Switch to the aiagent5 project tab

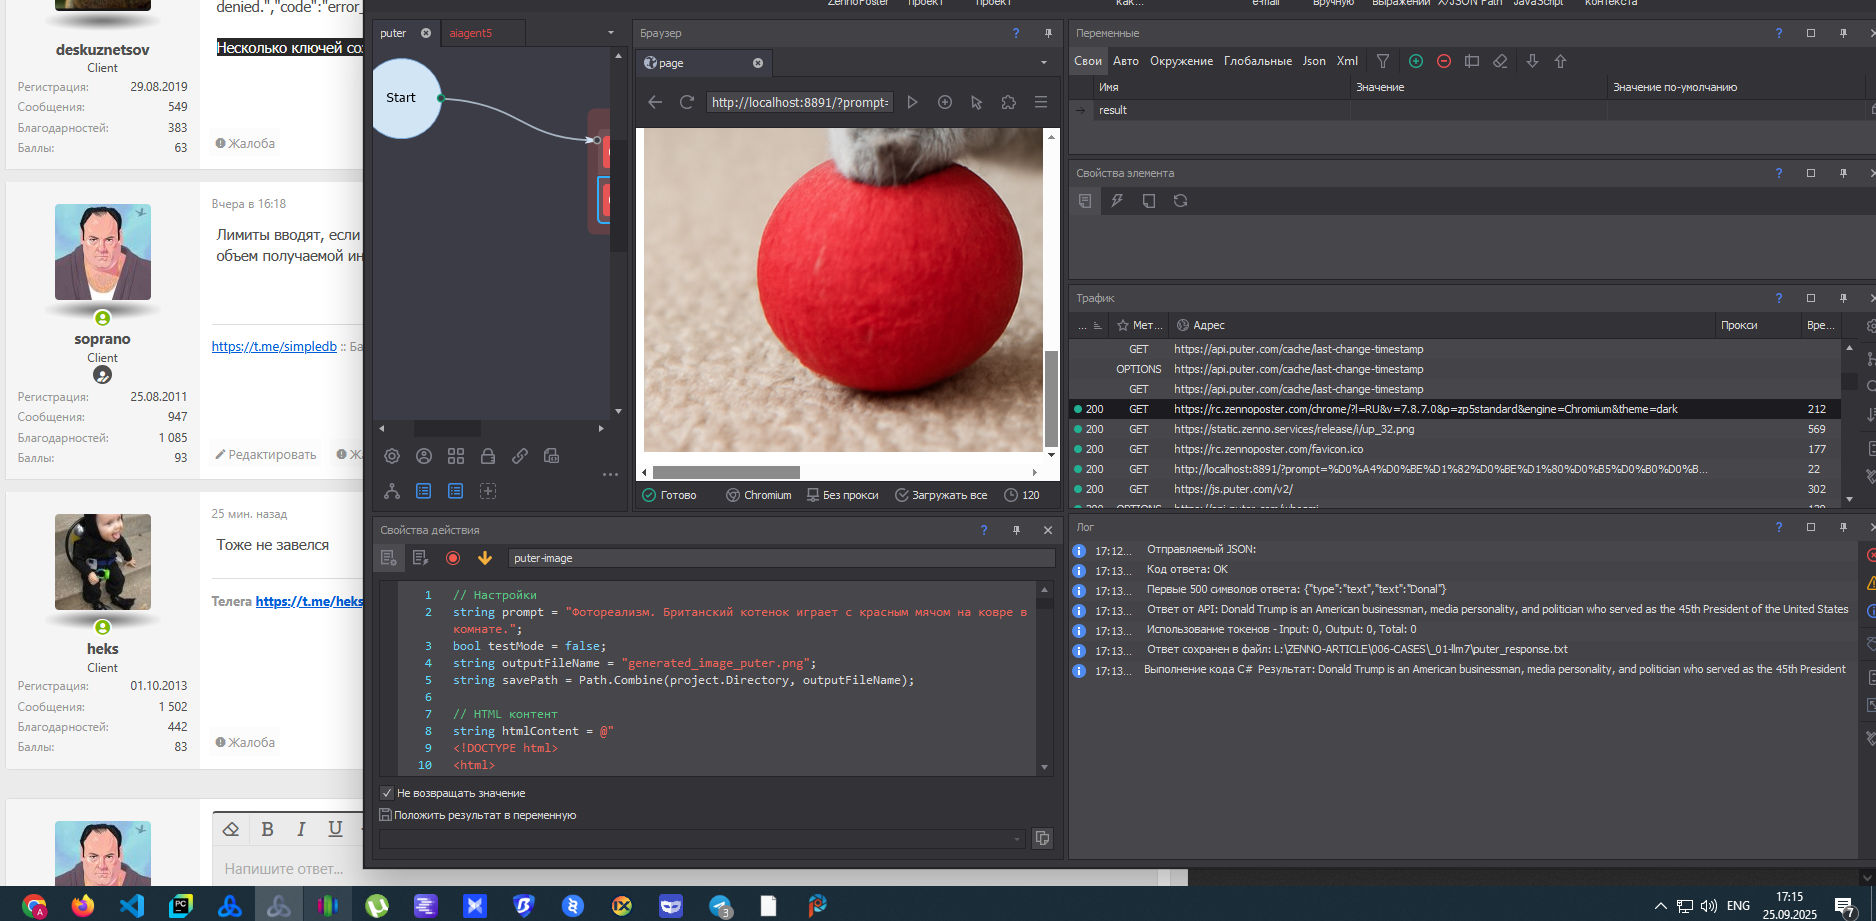tap(471, 33)
